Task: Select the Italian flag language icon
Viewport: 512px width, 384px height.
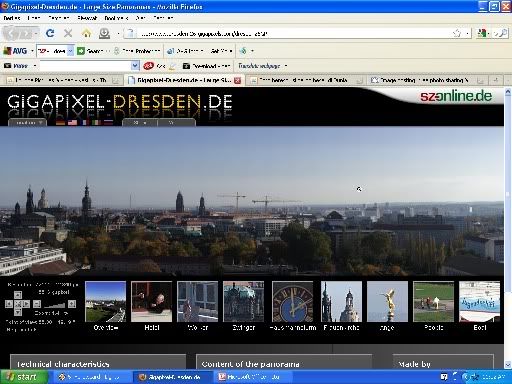Action: coord(96,122)
